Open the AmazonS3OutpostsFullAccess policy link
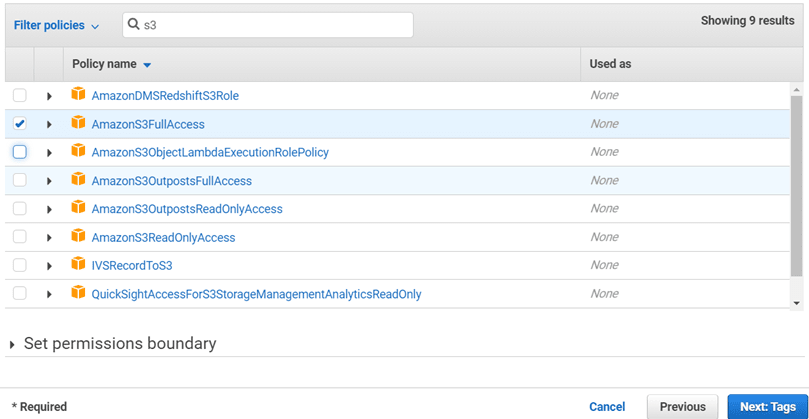This screenshot has height=419, width=809. (172, 181)
